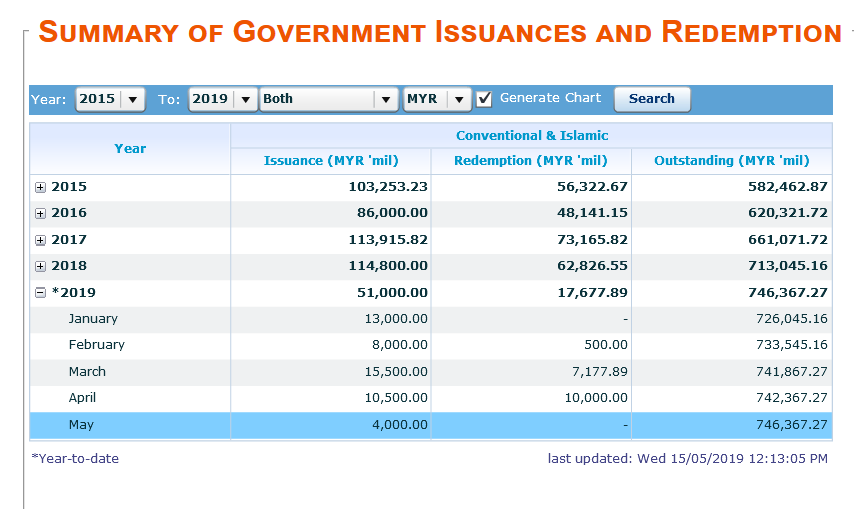Click January outstanding value 726,045.16
This screenshot has width=854, height=509.
coord(791,318)
